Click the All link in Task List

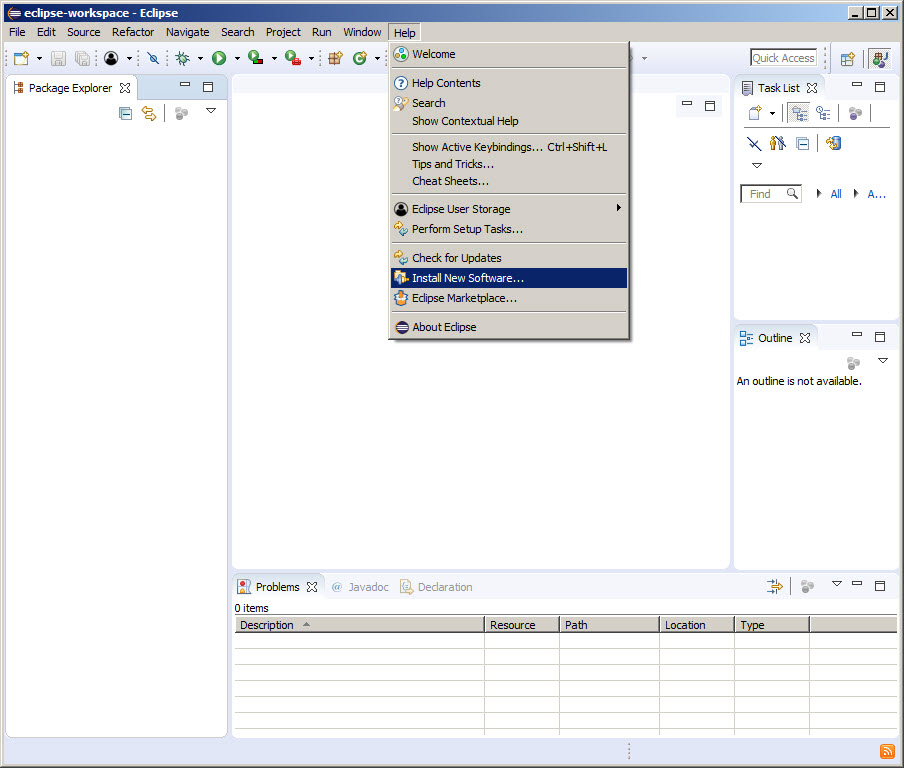point(836,194)
